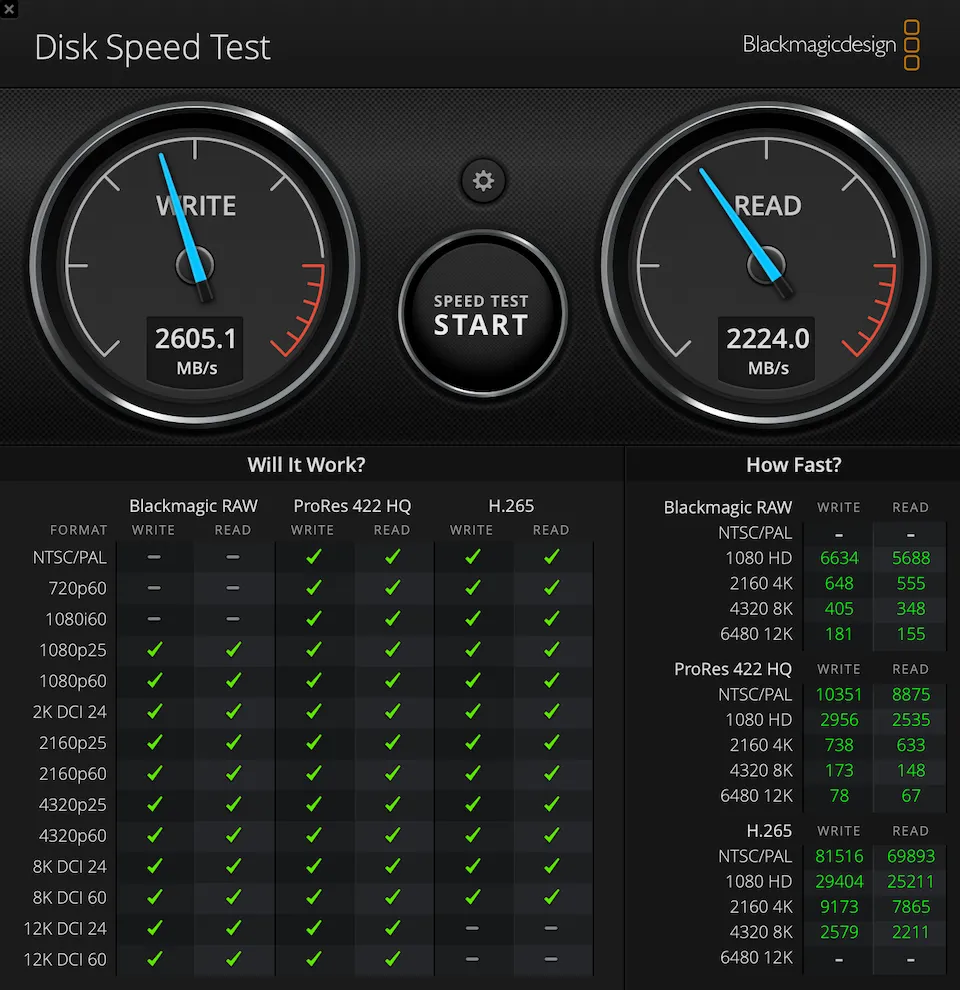Image resolution: width=960 pixels, height=990 pixels.
Task: Click the green checkmark for 8K DCI 24 H.265 write
Action: pyautogui.click(x=472, y=866)
